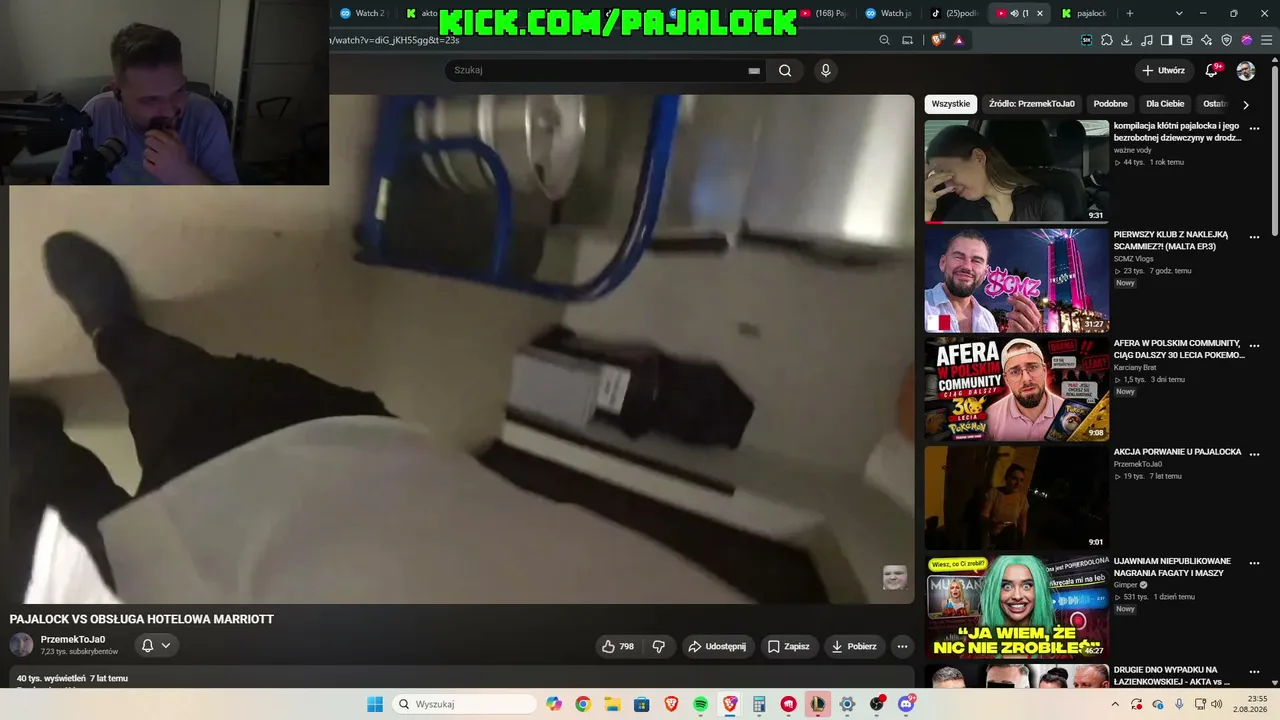Click the channel watermark in video corner
1280x720 pixels.
tap(894, 577)
